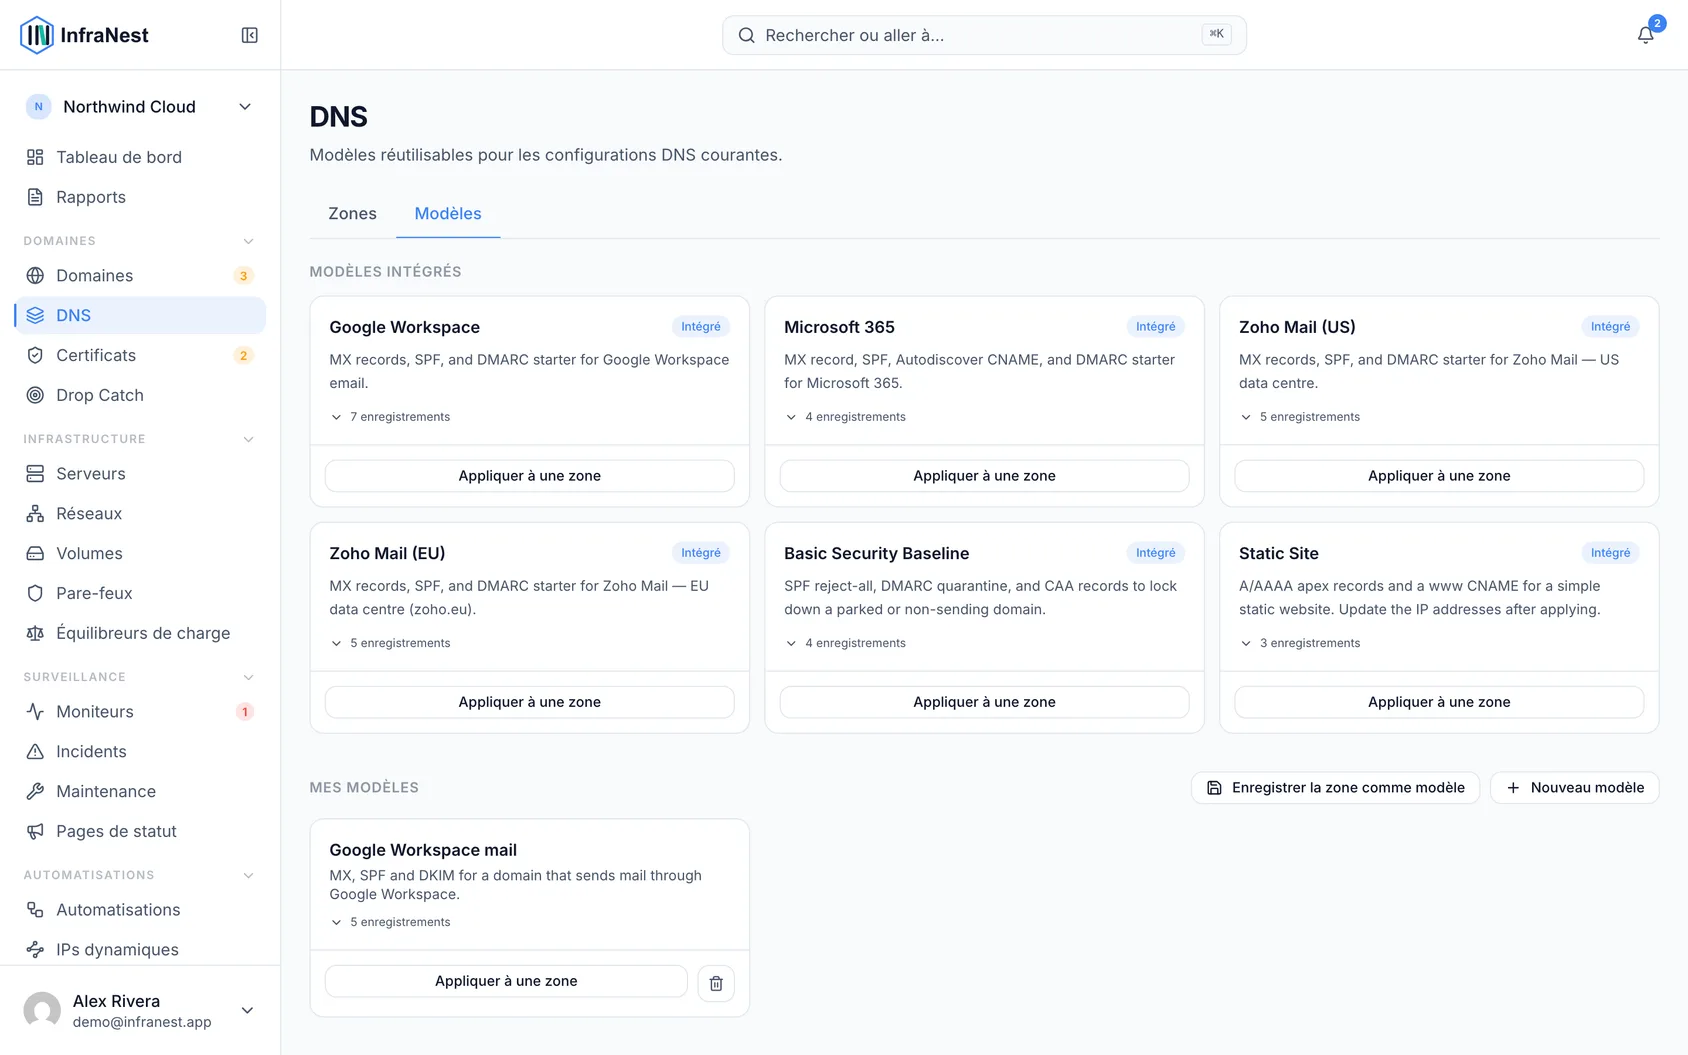Click the Moniteurs activity icon

pyautogui.click(x=35, y=711)
